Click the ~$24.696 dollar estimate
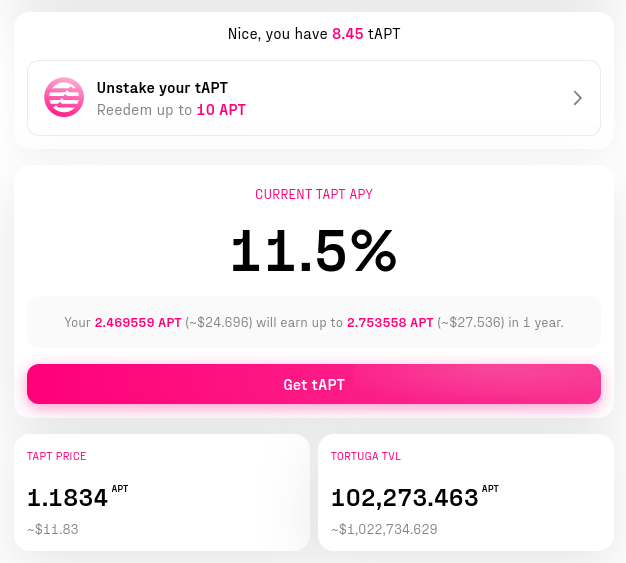626x563 pixels. [x=219, y=323]
